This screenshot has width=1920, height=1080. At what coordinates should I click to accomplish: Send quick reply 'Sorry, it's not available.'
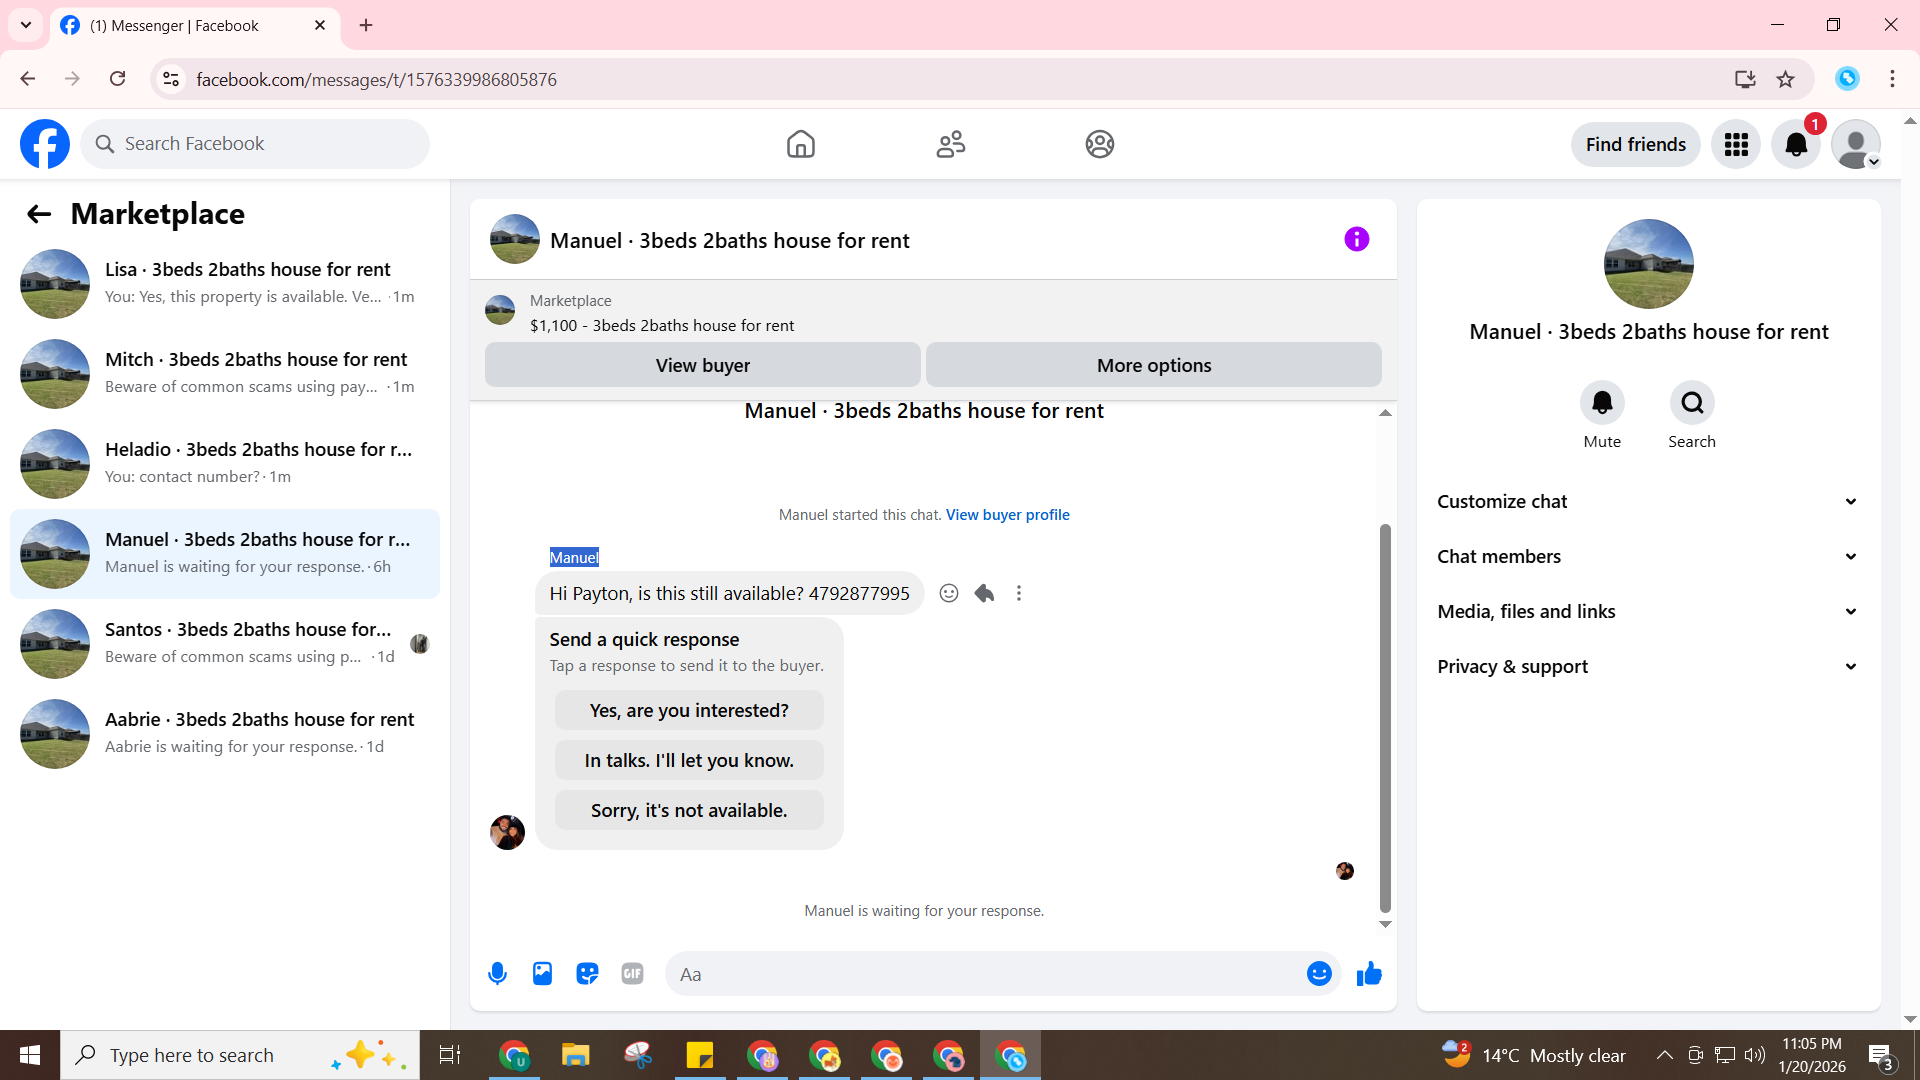click(689, 811)
